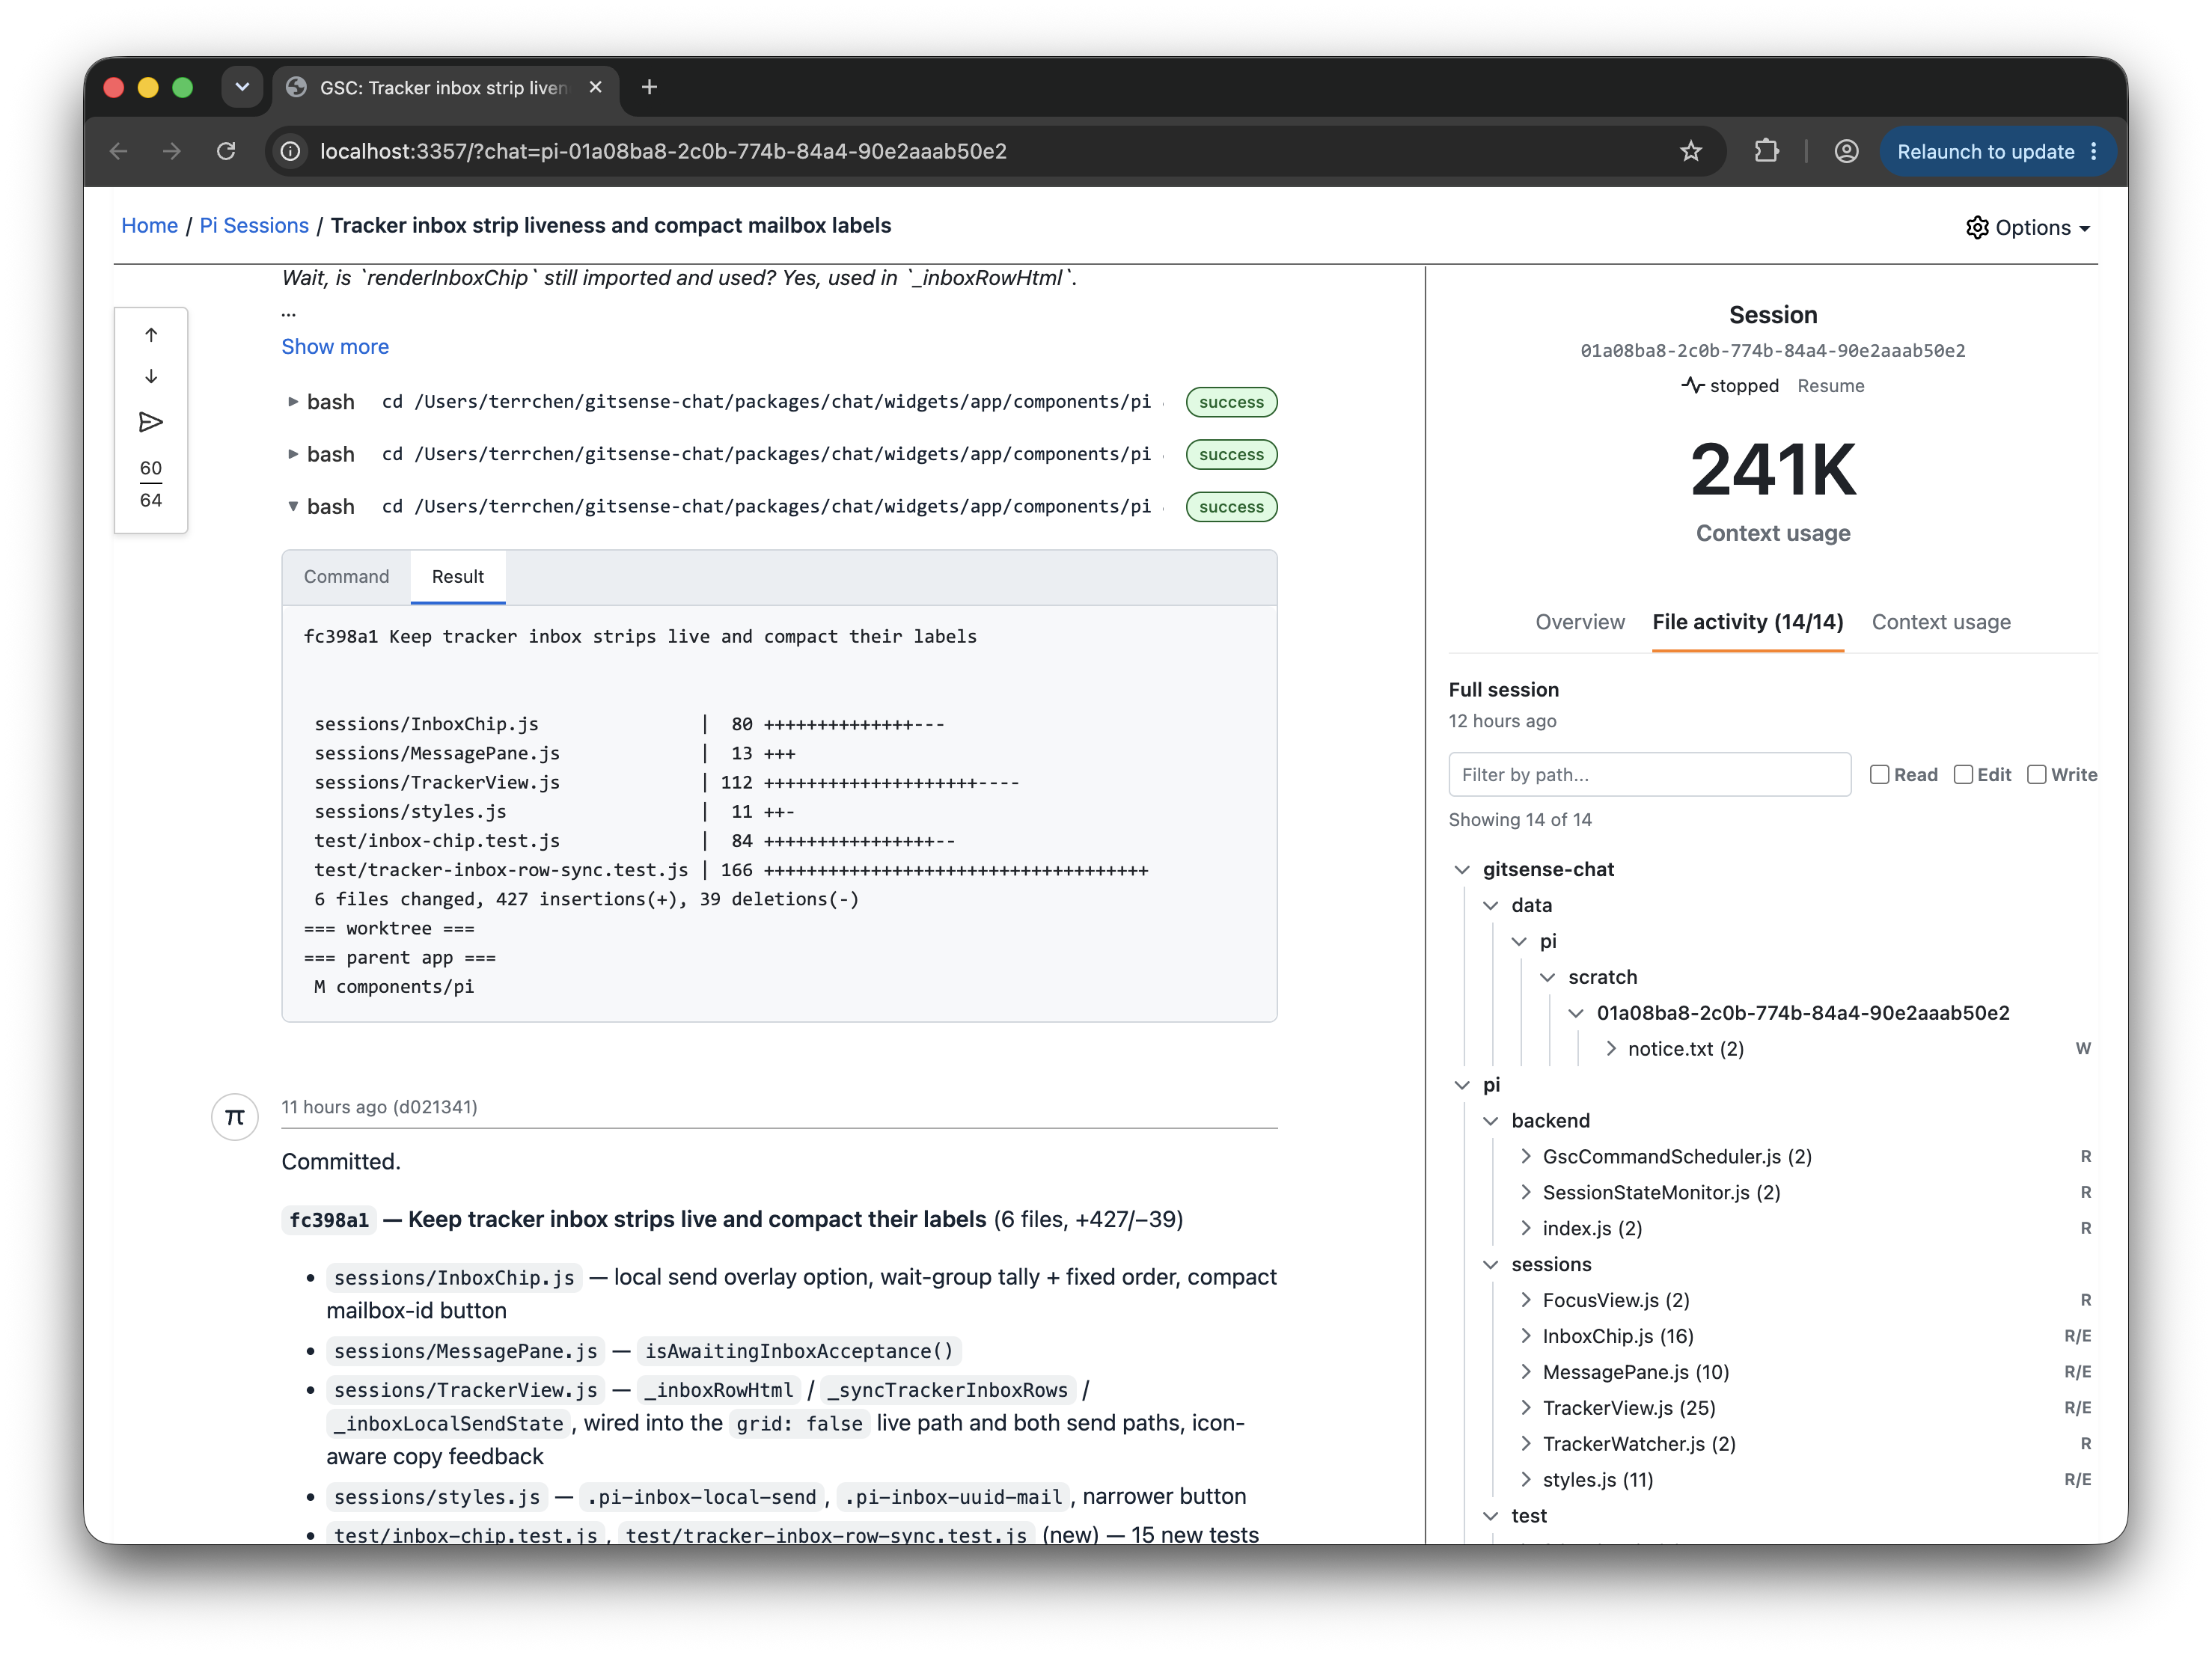The width and height of the screenshot is (2212, 1655).
Task: Click Relaunch to update button
Action: pos(1985,151)
